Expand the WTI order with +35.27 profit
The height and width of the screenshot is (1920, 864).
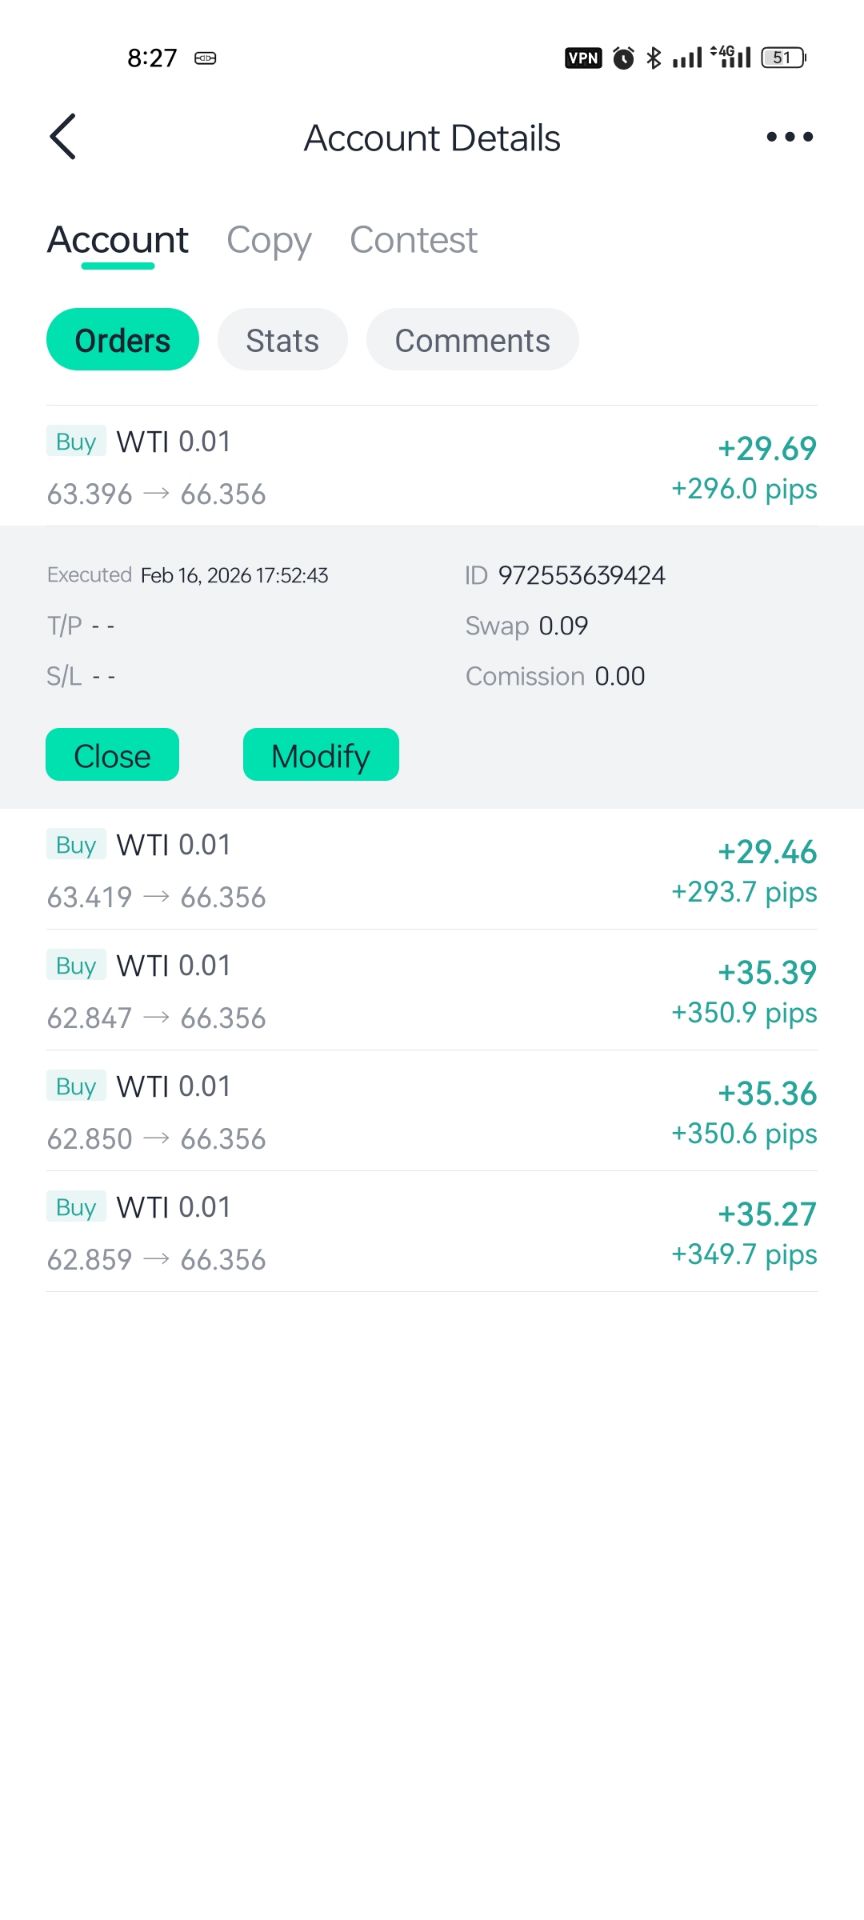click(x=432, y=1232)
